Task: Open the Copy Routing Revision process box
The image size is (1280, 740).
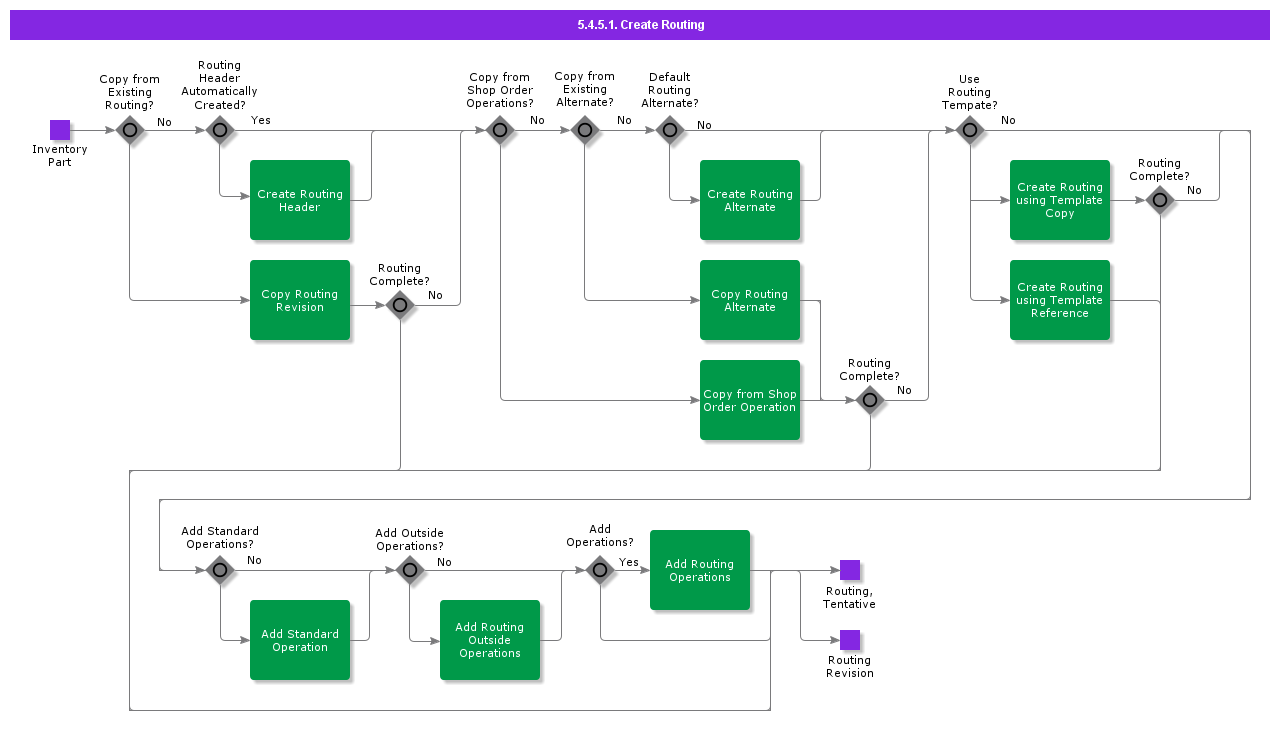Action: click(x=300, y=300)
